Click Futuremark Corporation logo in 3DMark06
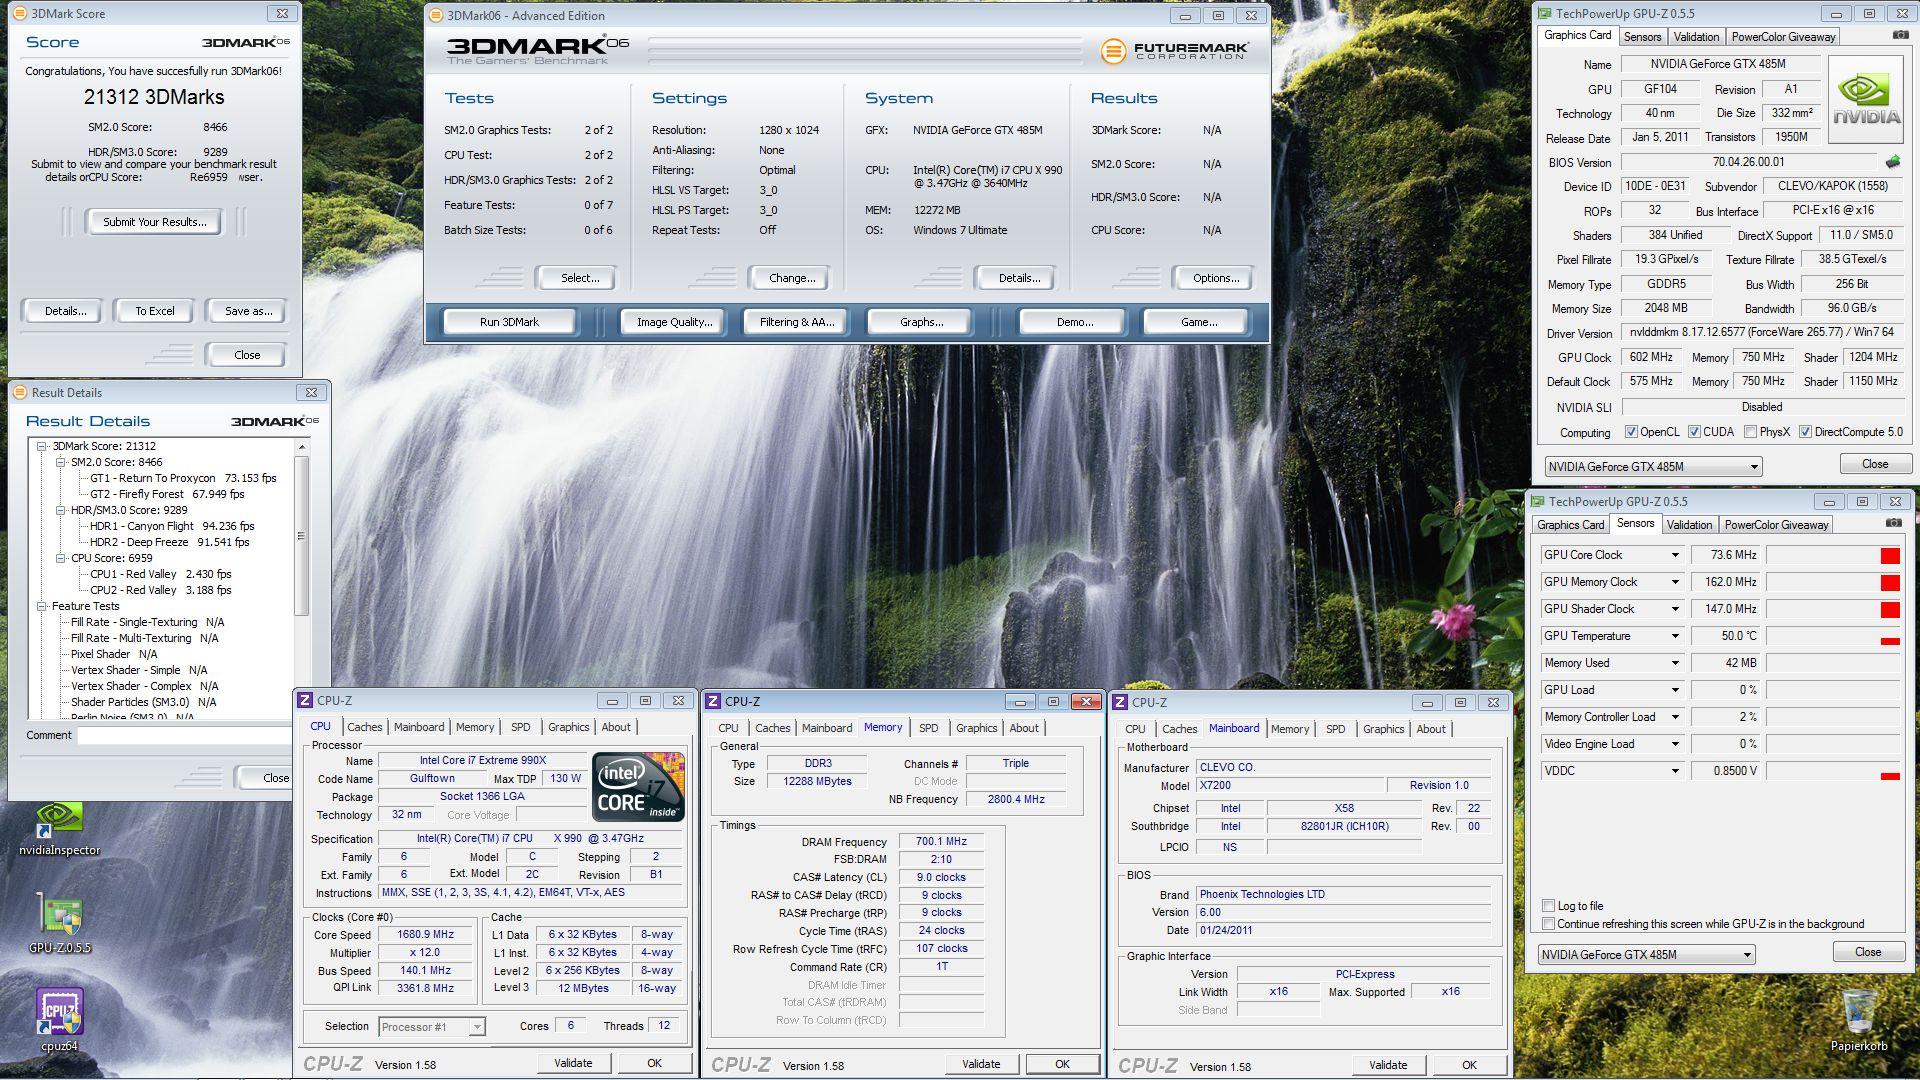This screenshot has height=1080, width=1920. 1174,50
